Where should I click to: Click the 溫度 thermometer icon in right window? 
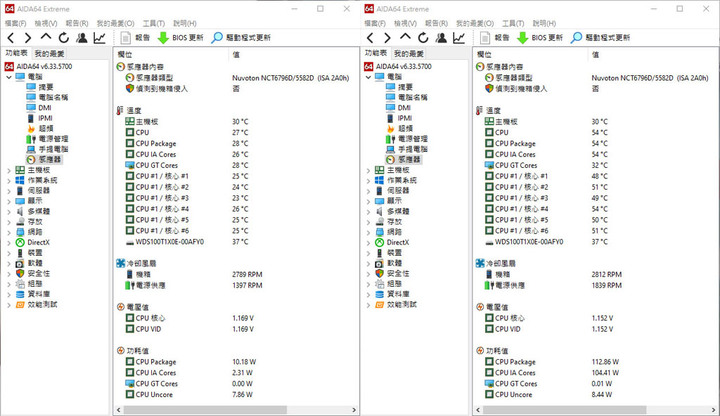479,110
